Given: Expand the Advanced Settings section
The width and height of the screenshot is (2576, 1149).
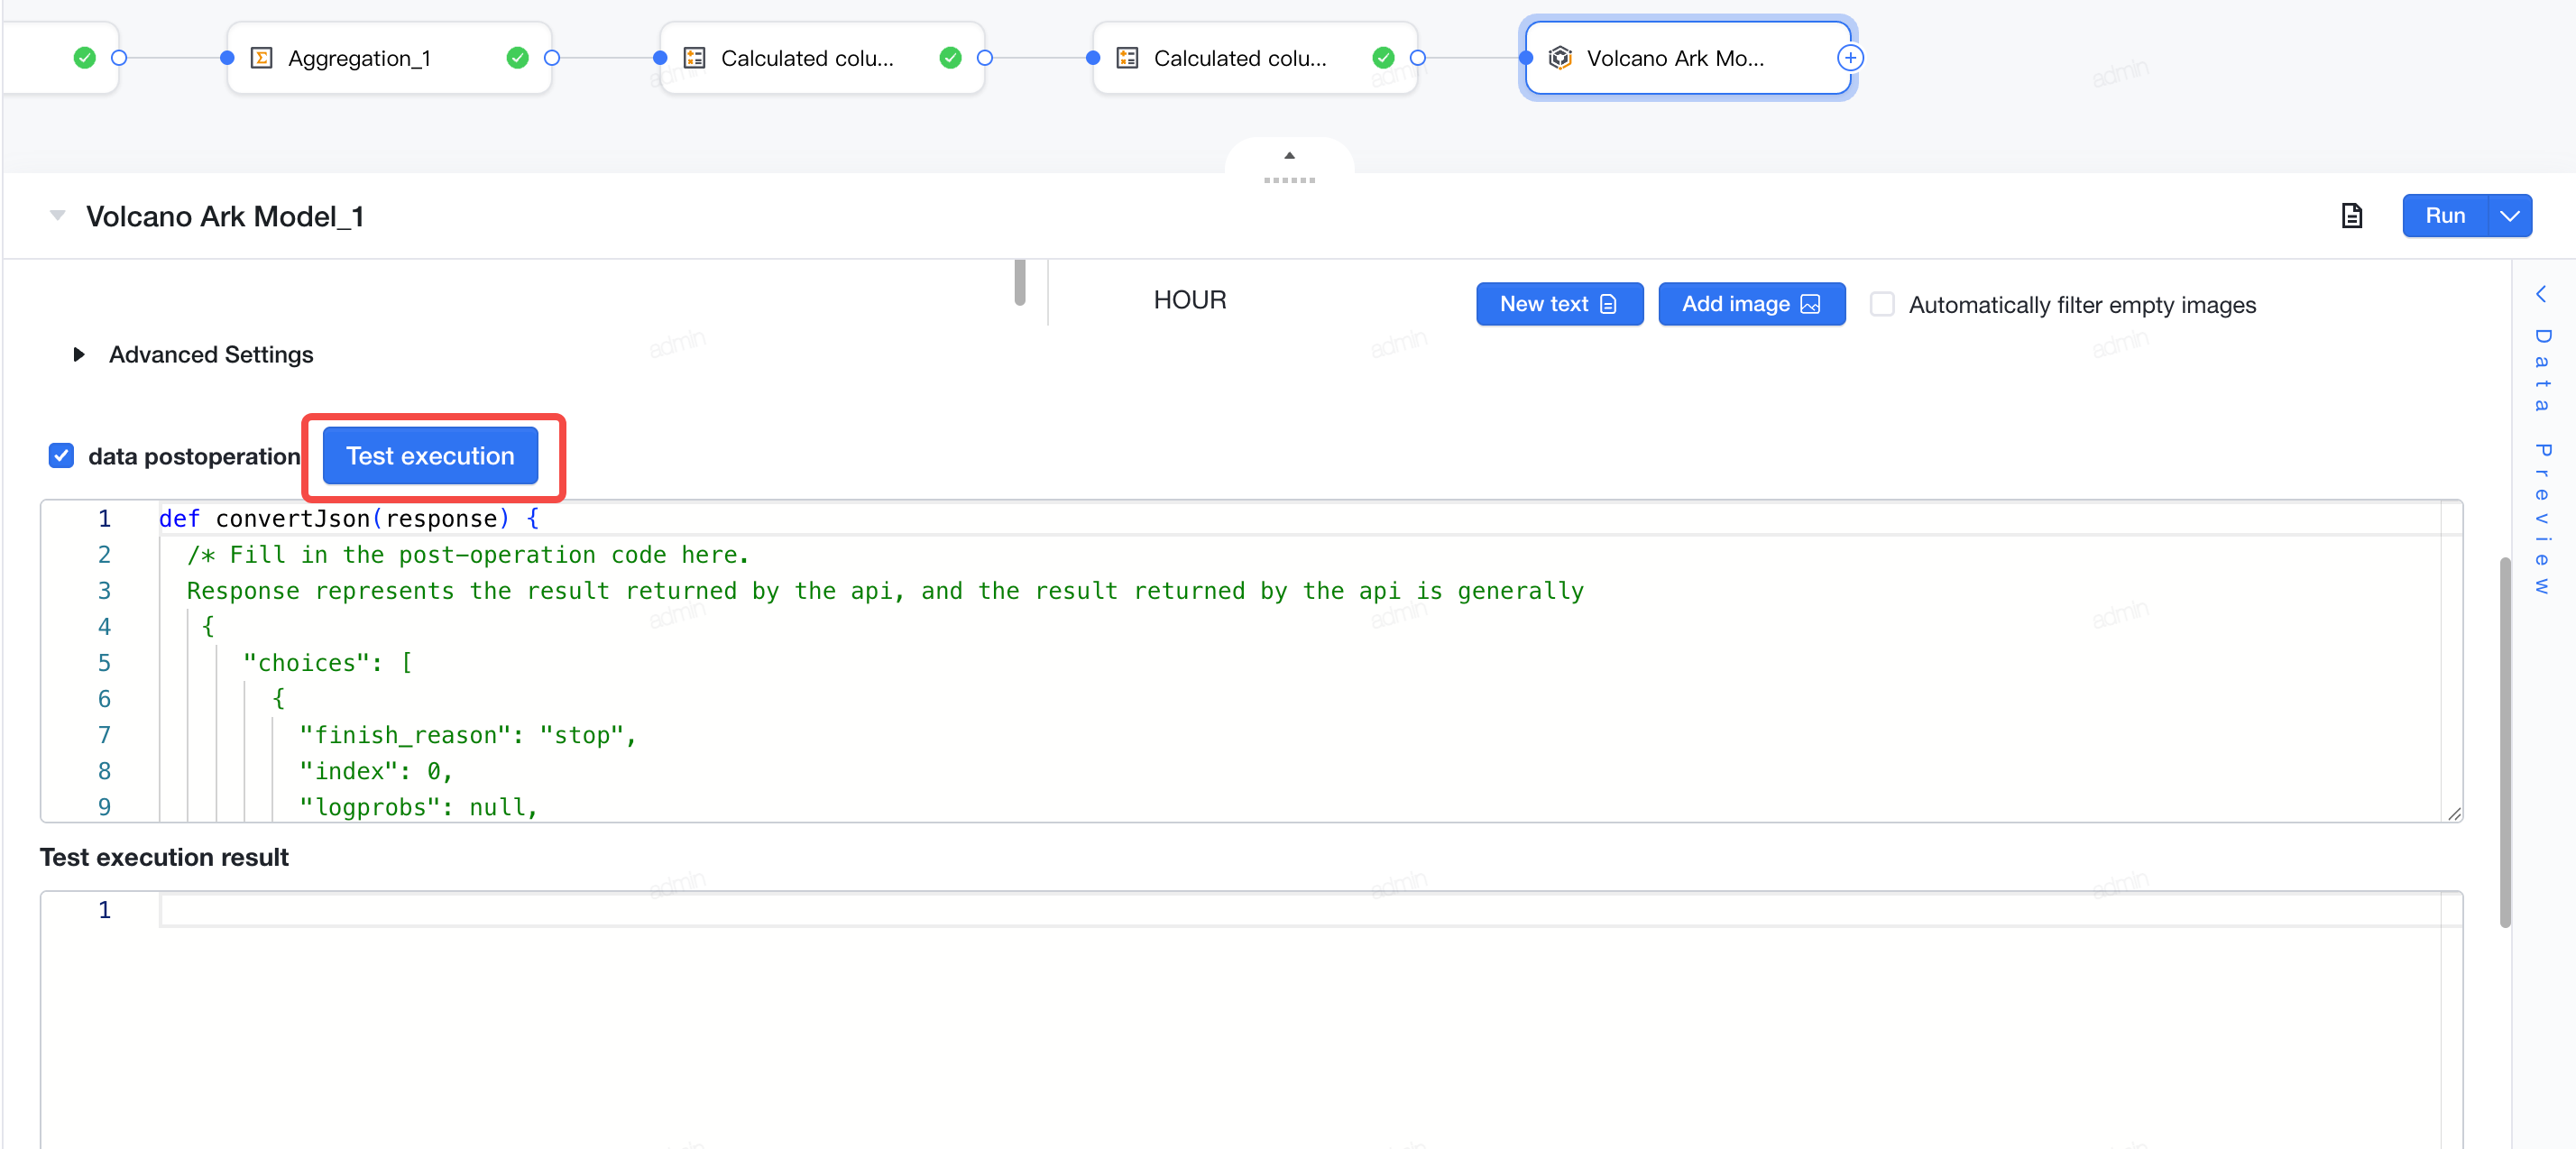Looking at the screenshot, I should 79,354.
